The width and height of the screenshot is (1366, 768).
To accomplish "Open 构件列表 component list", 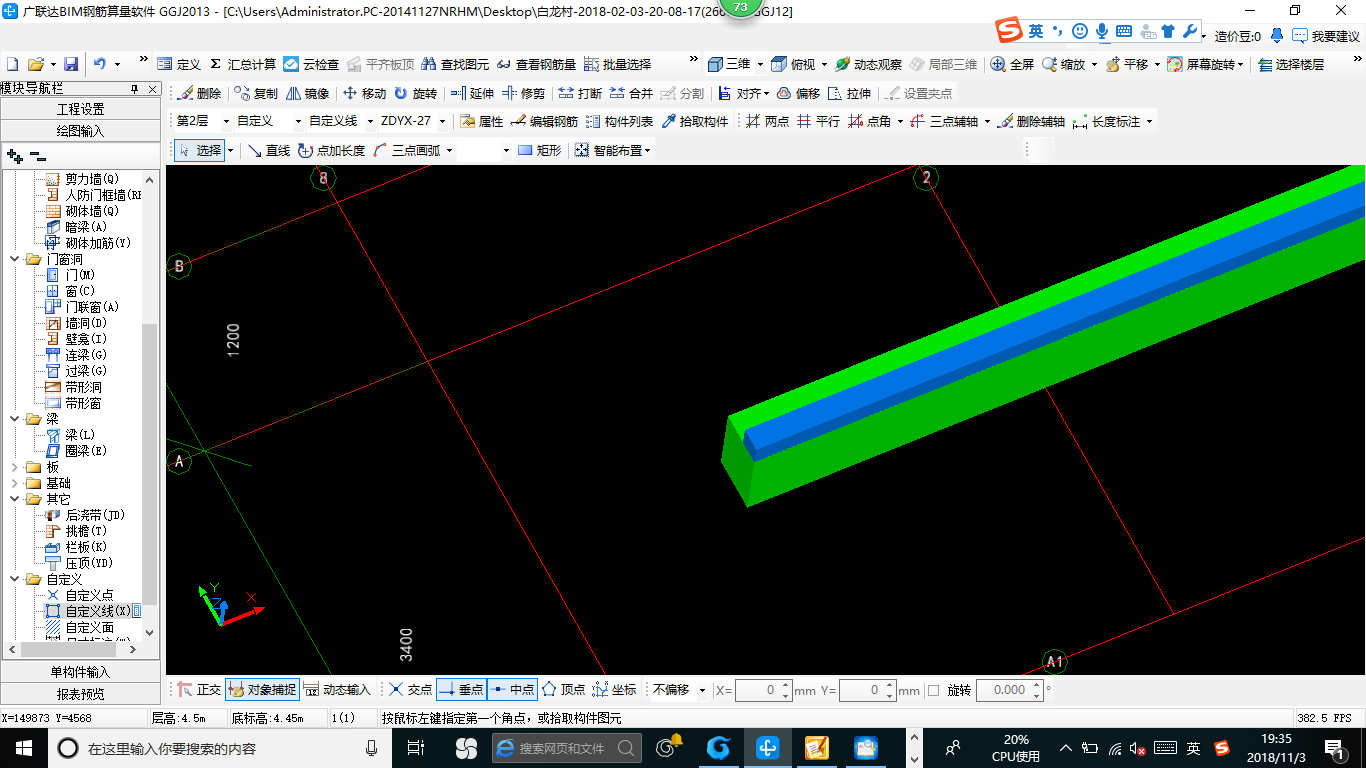I will (x=619, y=121).
